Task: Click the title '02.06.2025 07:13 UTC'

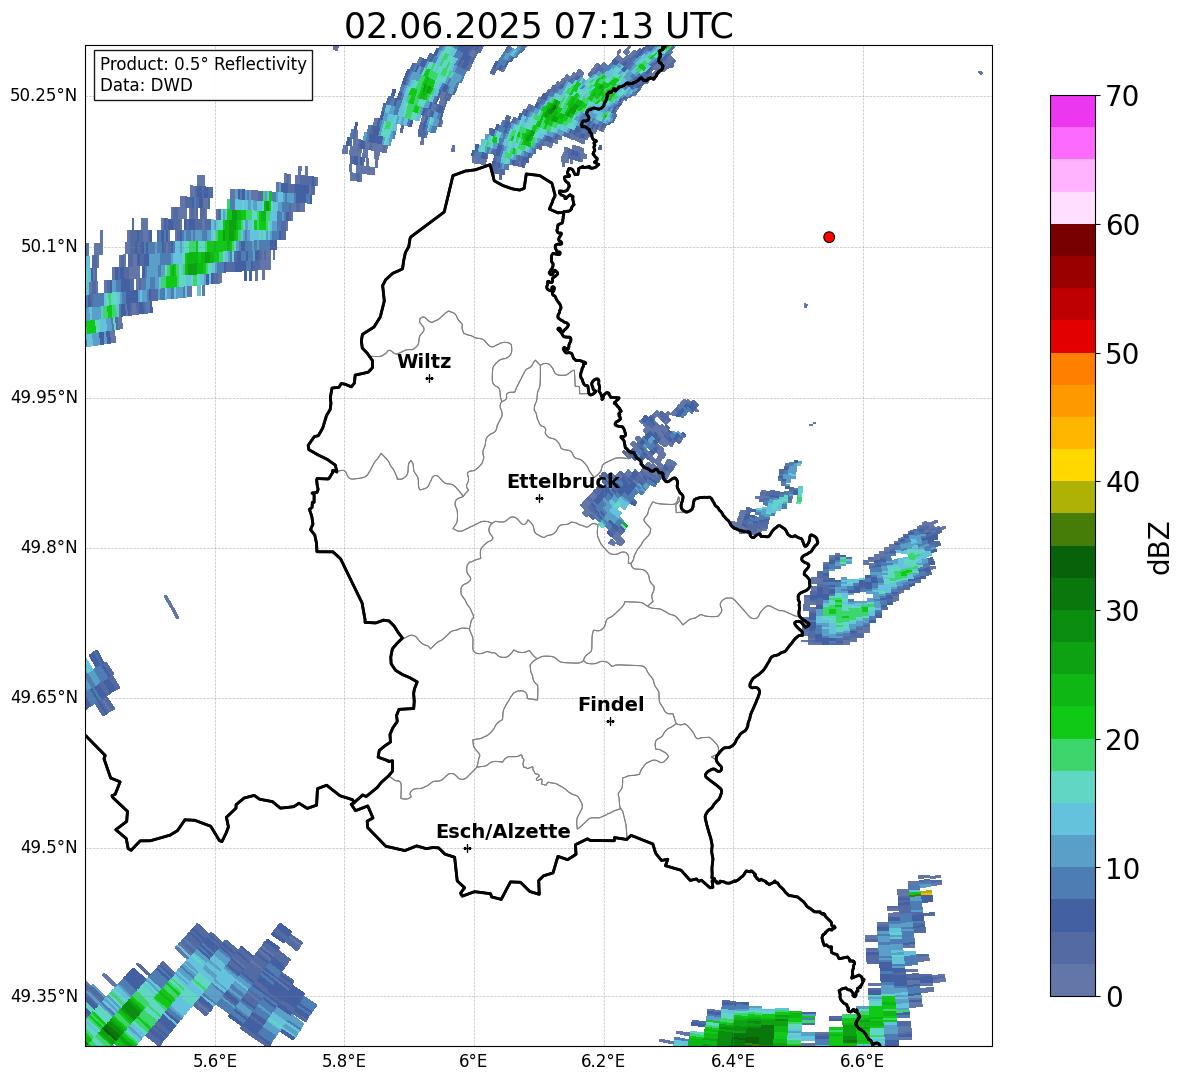Action: (538, 26)
